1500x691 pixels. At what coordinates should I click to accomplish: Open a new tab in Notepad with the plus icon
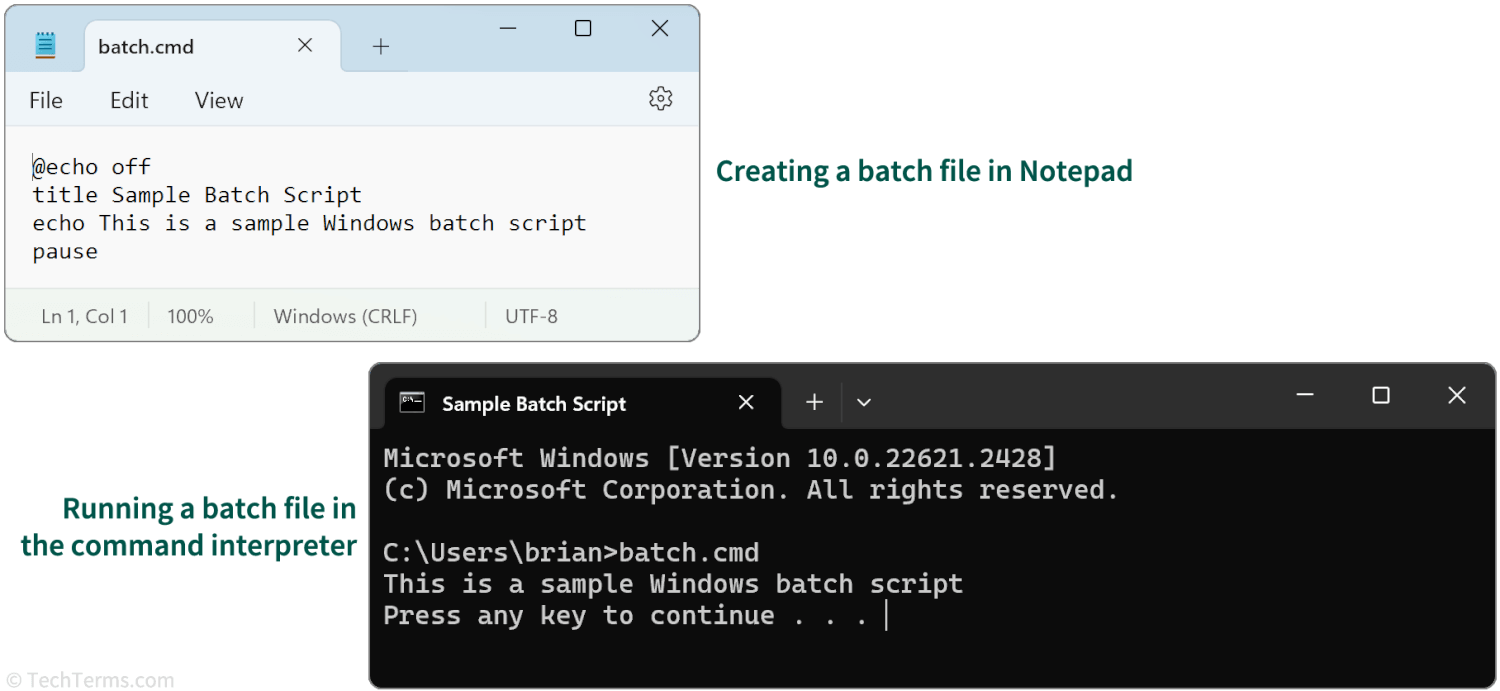[x=381, y=44]
